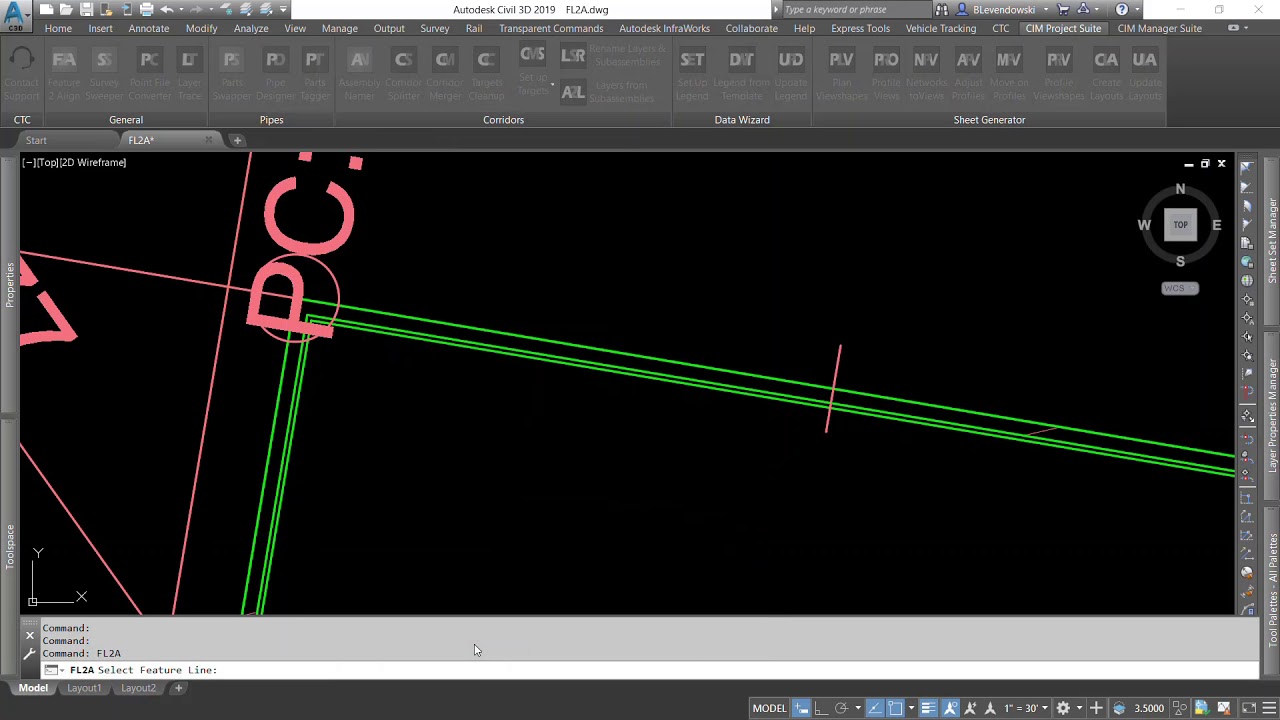Screen dimensions: 1280x720
Task: Open the Properties palette side tab
Action: (x=10, y=284)
